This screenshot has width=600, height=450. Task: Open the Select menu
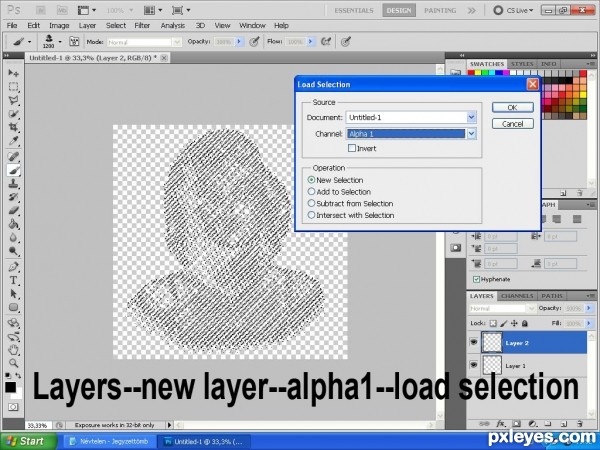click(116, 26)
